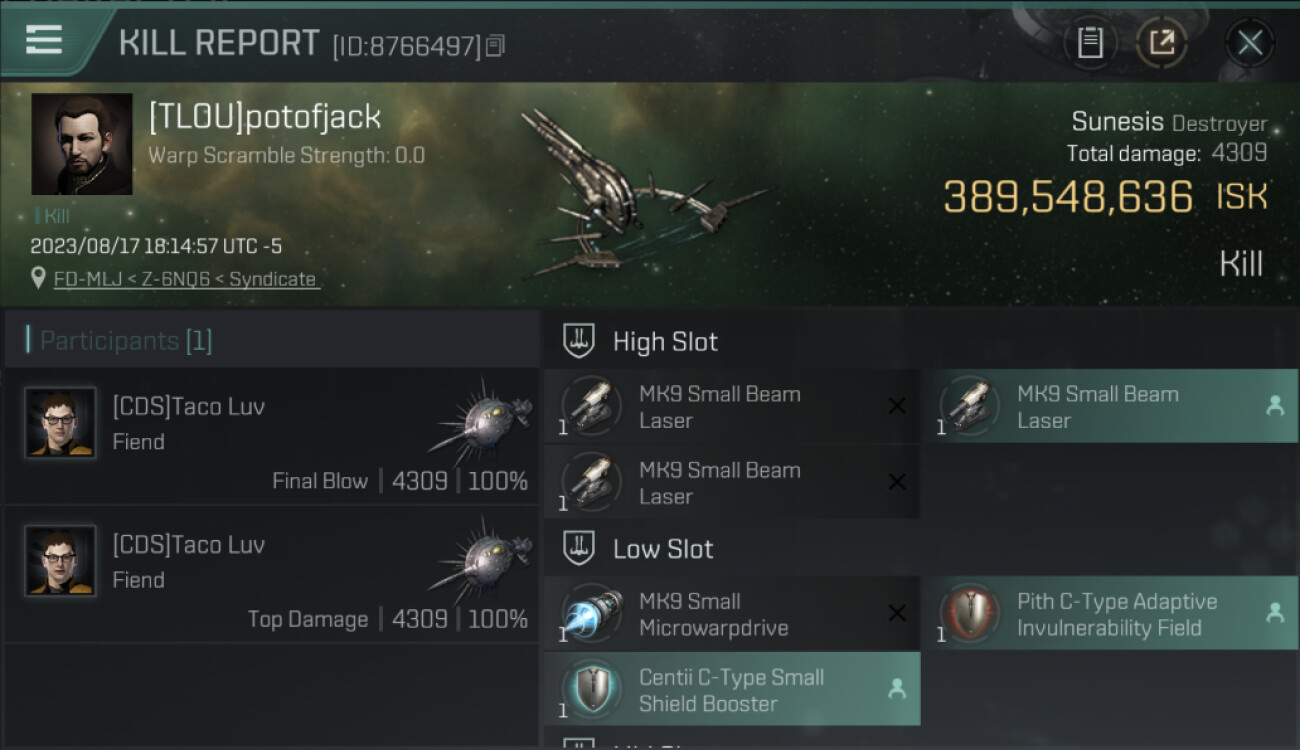Select Pith C-Type Adaptive Invulnerability Field
Viewport: 1300px width, 750px height.
tap(1110, 613)
